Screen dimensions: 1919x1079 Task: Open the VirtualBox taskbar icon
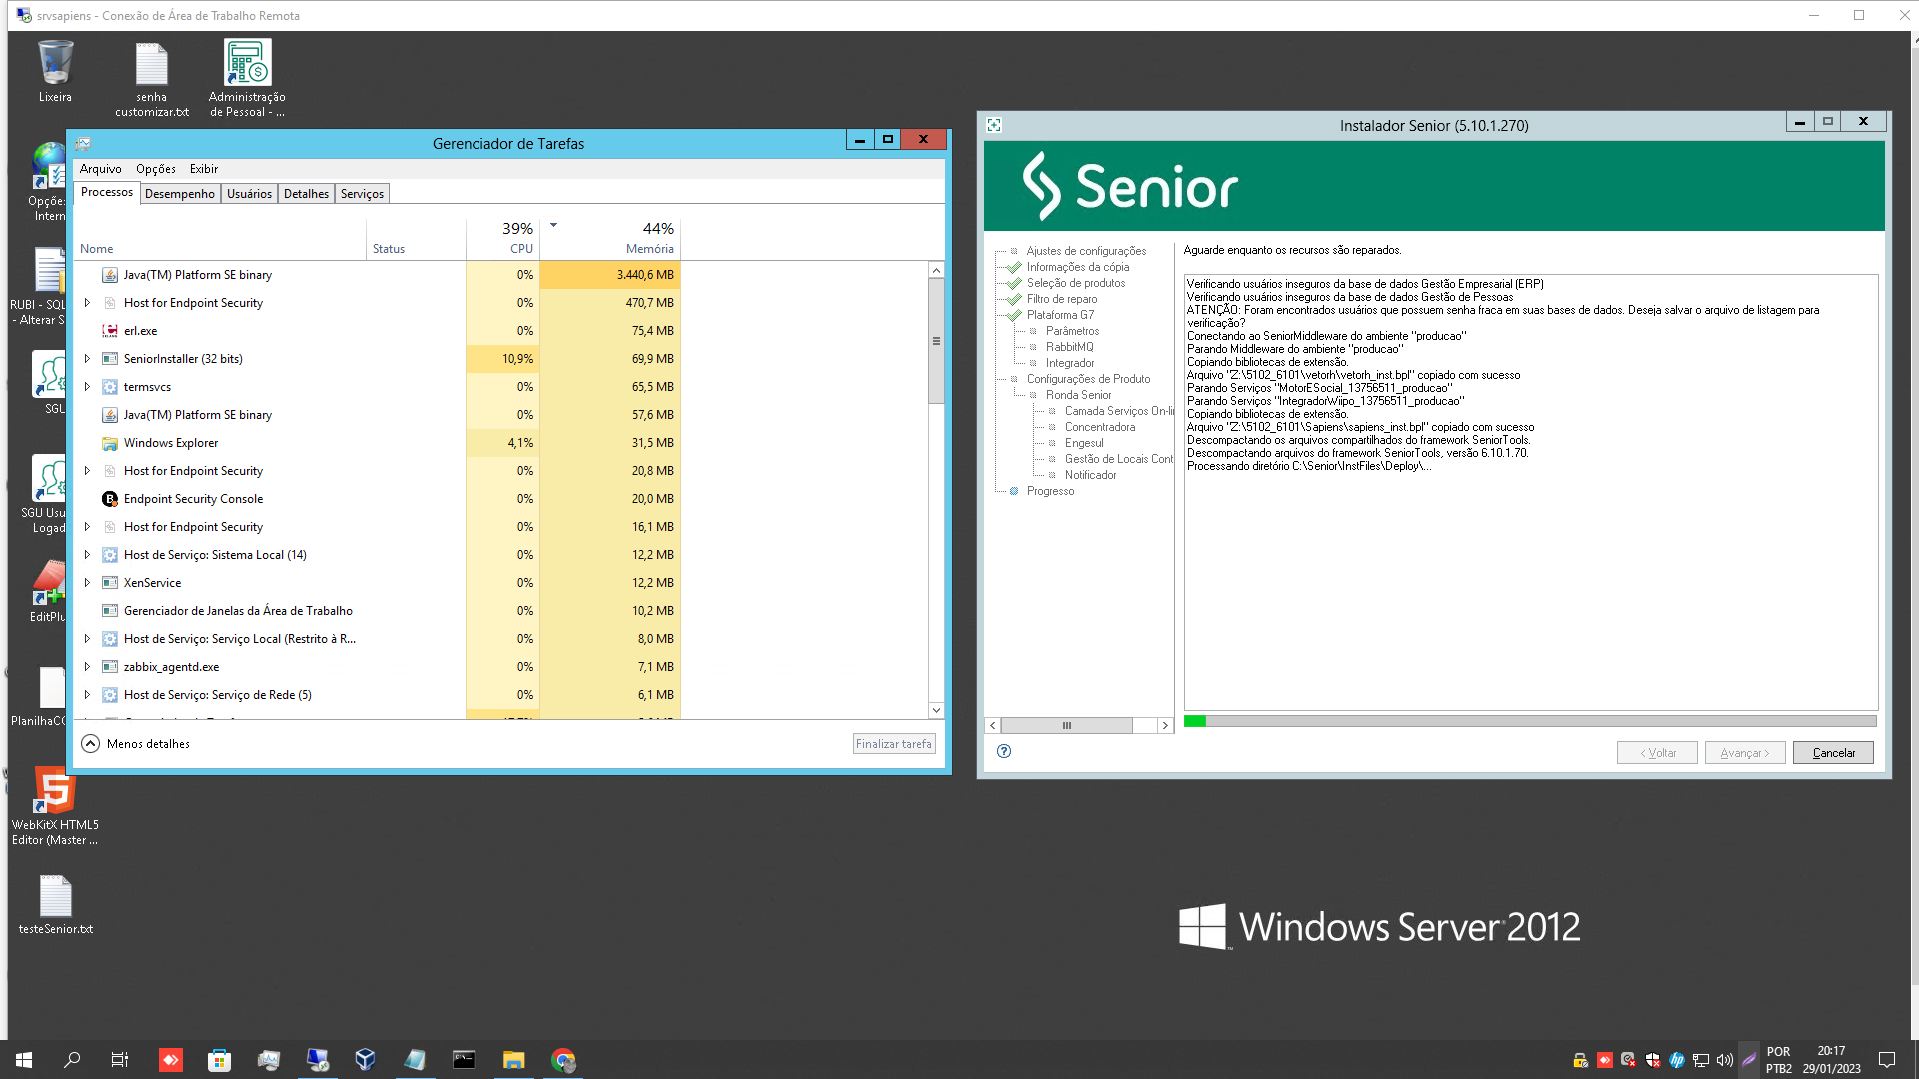tap(366, 1059)
